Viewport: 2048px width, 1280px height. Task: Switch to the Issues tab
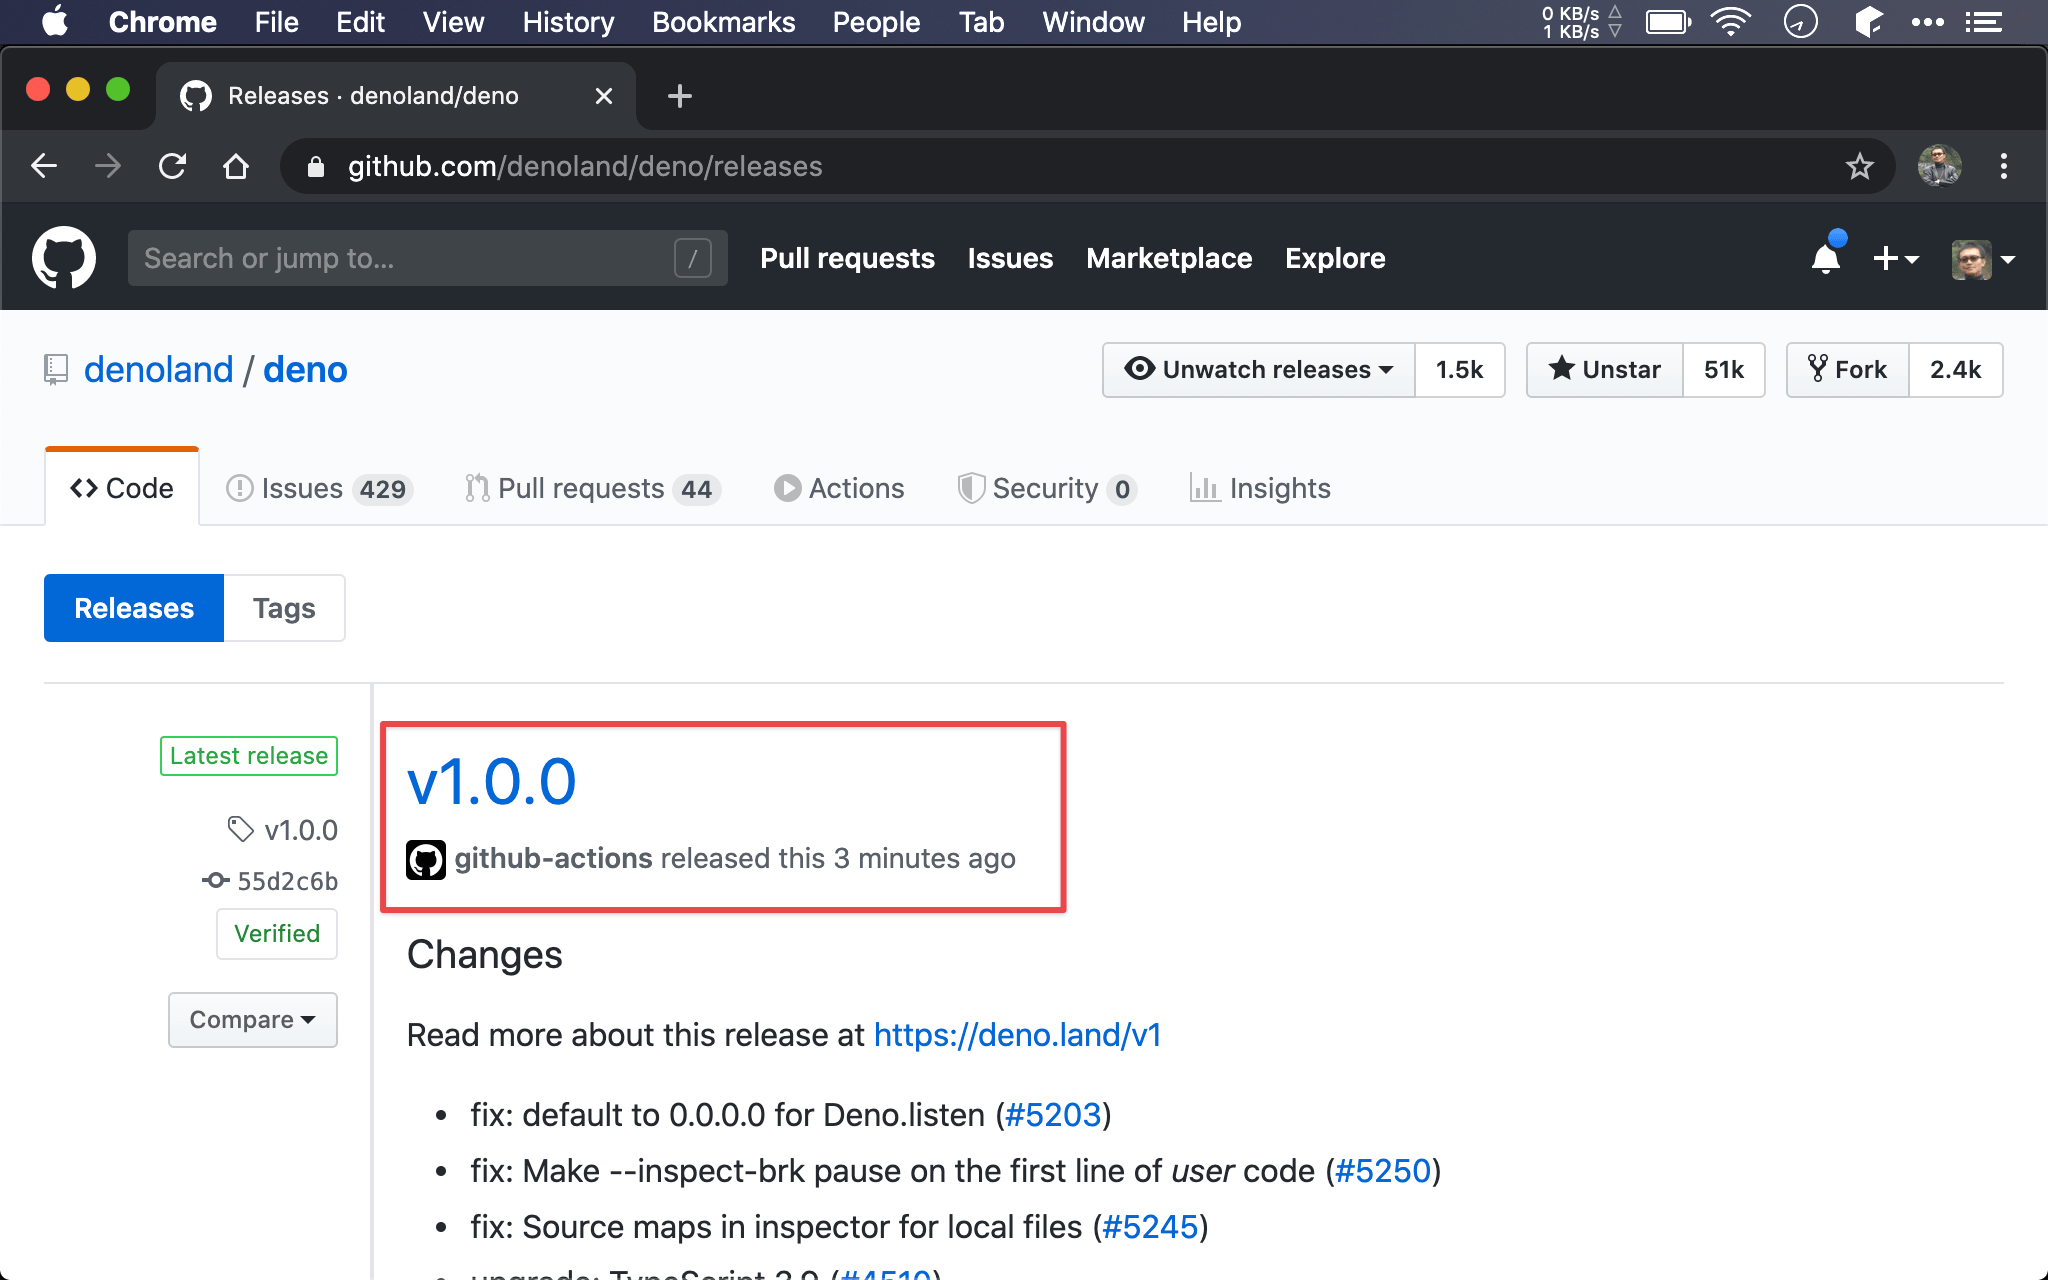[x=319, y=488]
